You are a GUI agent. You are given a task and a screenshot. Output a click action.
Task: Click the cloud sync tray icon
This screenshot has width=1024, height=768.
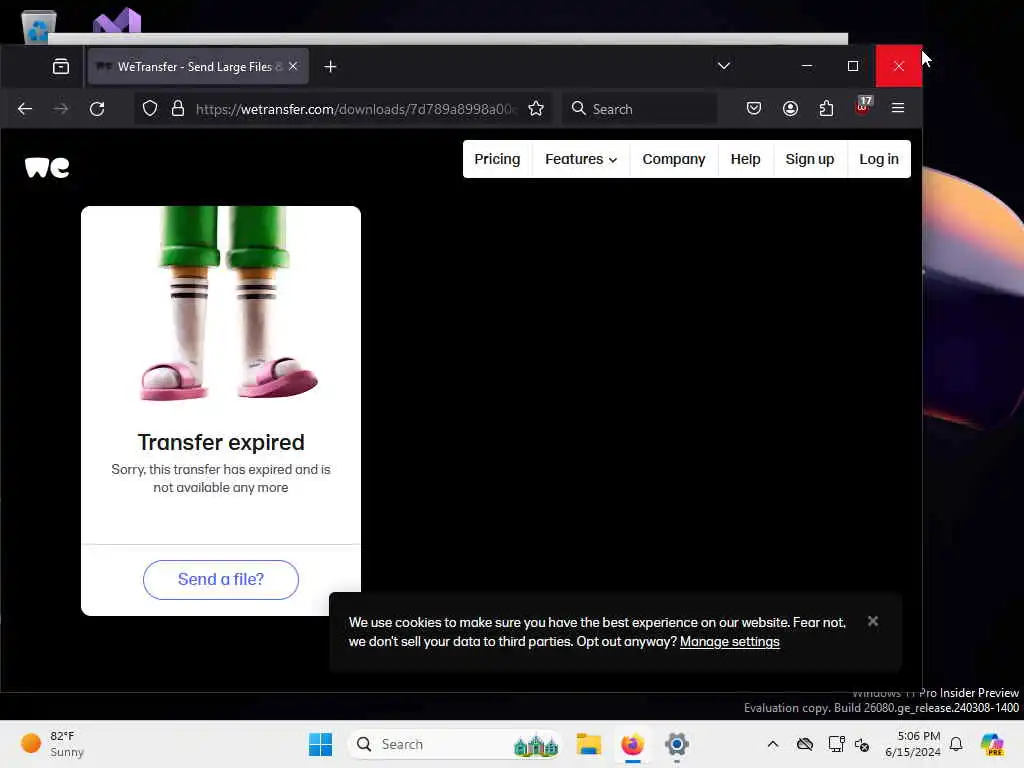(805, 744)
